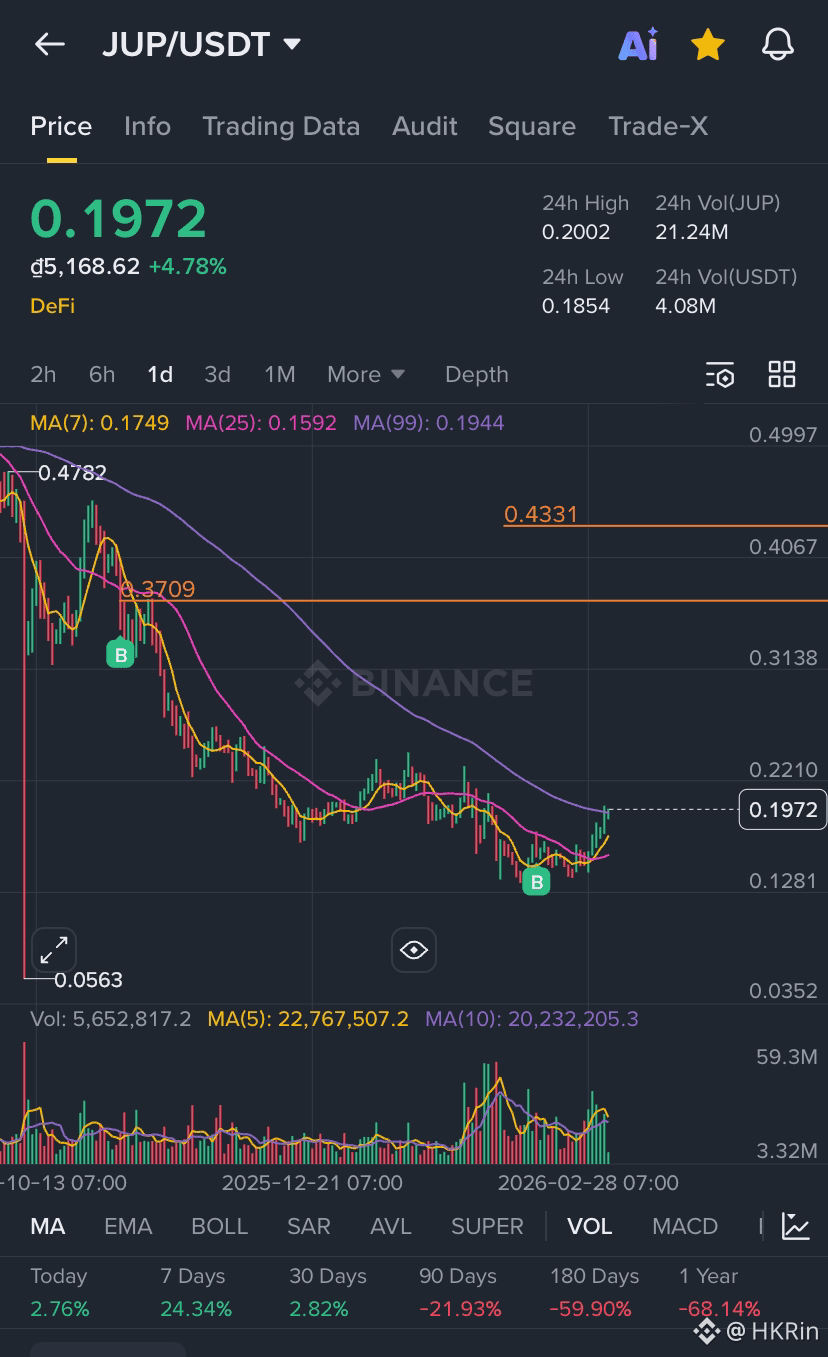Tap the 24h High 0.2002 value
Image resolution: width=828 pixels, height=1357 pixels.
(x=576, y=232)
